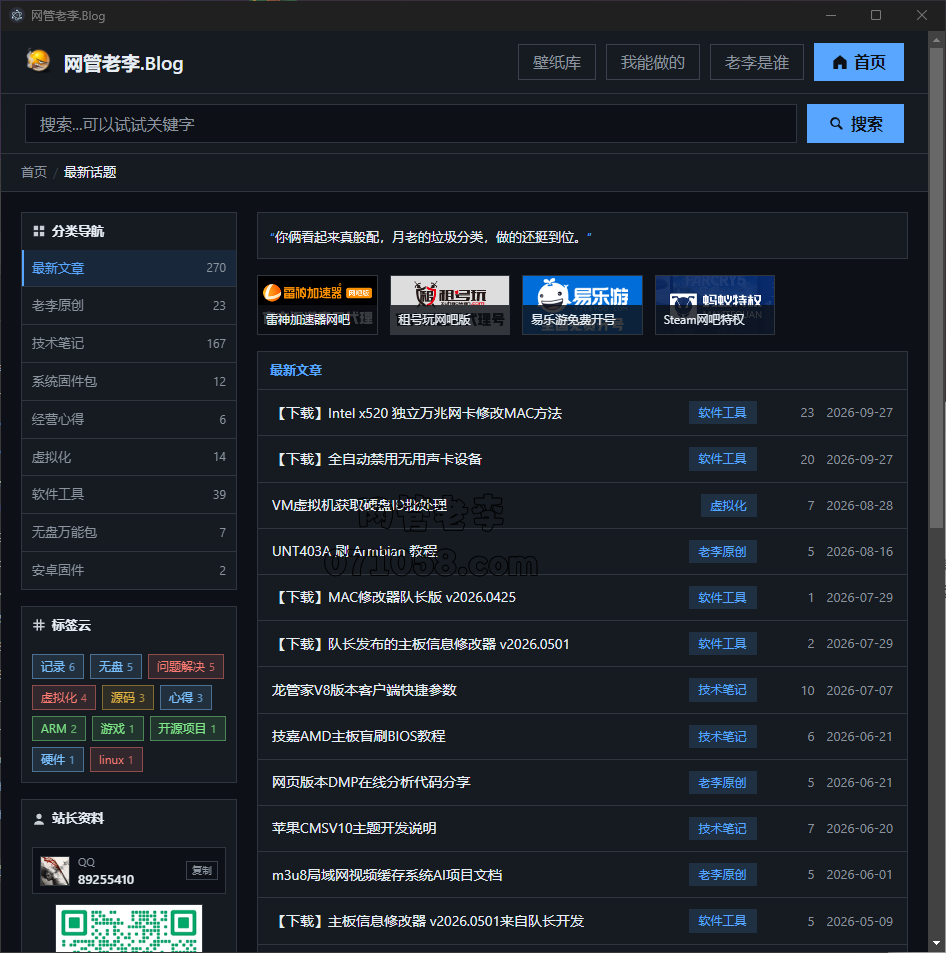
Task: Select the 系统固件包 category
Action: (129, 381)
